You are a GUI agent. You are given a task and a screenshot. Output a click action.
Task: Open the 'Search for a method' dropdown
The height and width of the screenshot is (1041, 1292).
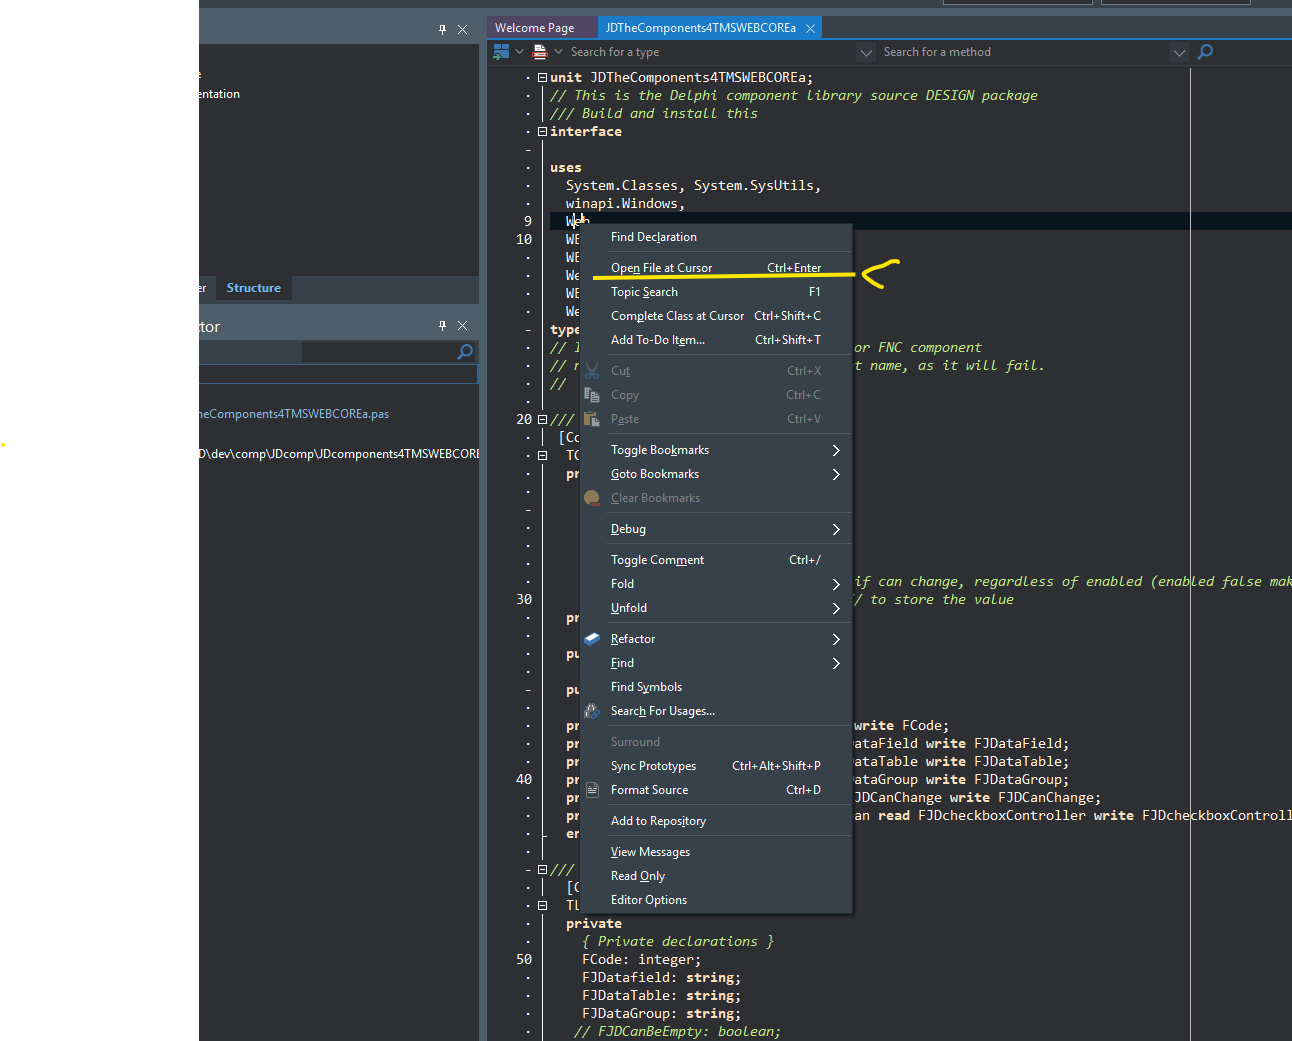(1179, 52)
